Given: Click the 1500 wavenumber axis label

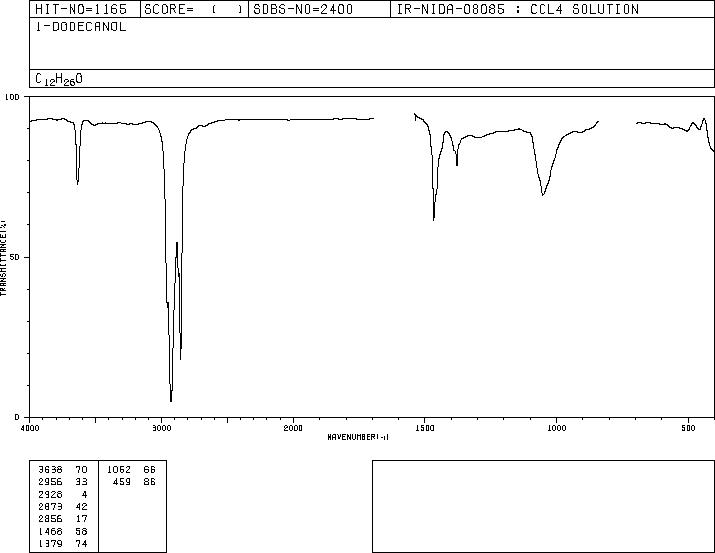Looking at the screenshot, I should (x=425, y=428).
